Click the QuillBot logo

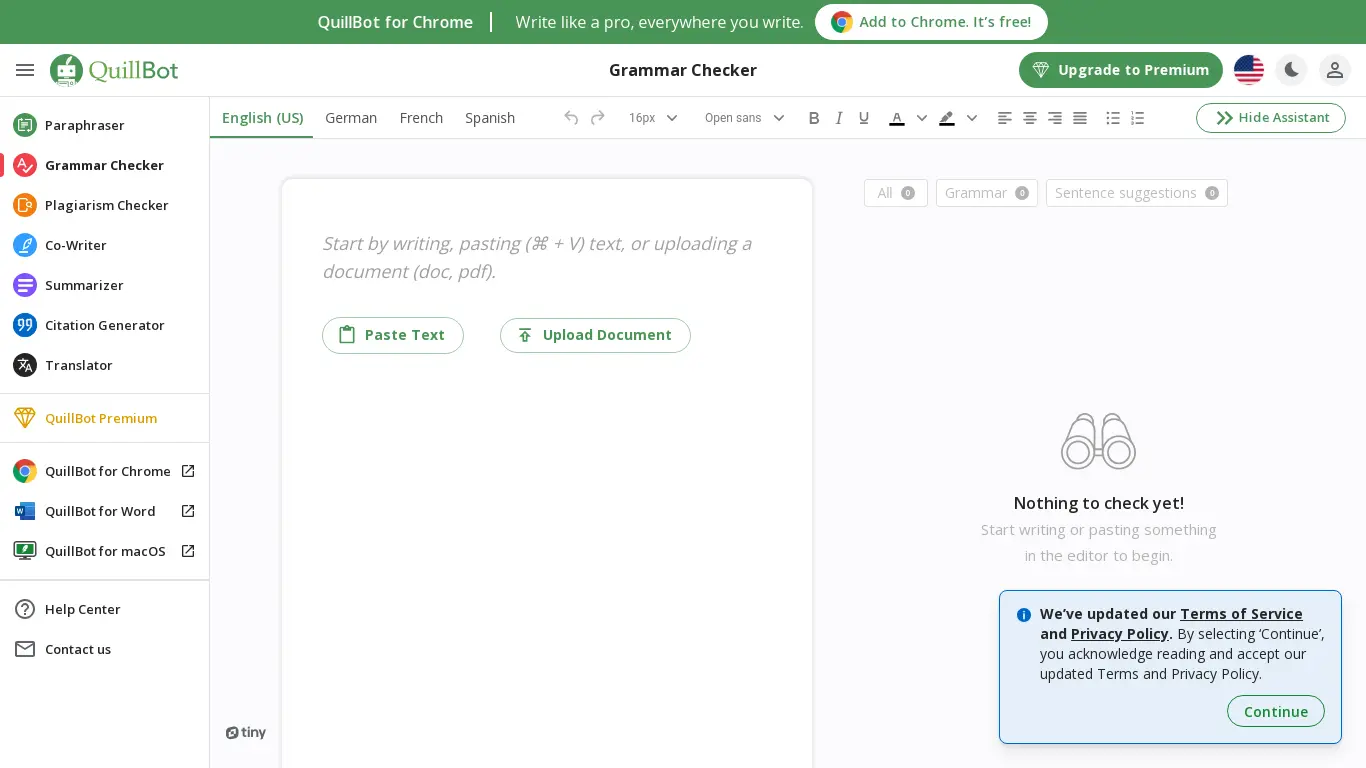tap(114, 70)
